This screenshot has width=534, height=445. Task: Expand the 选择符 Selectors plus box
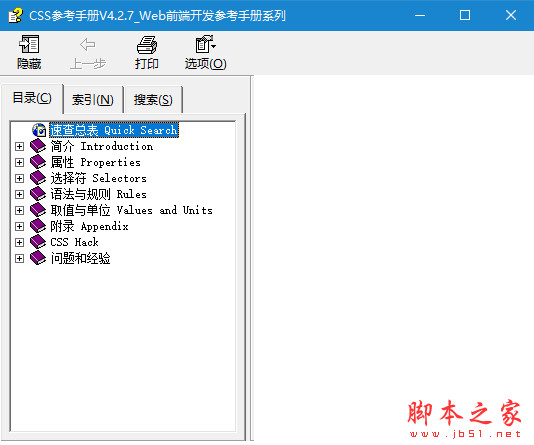coord(19,178)
